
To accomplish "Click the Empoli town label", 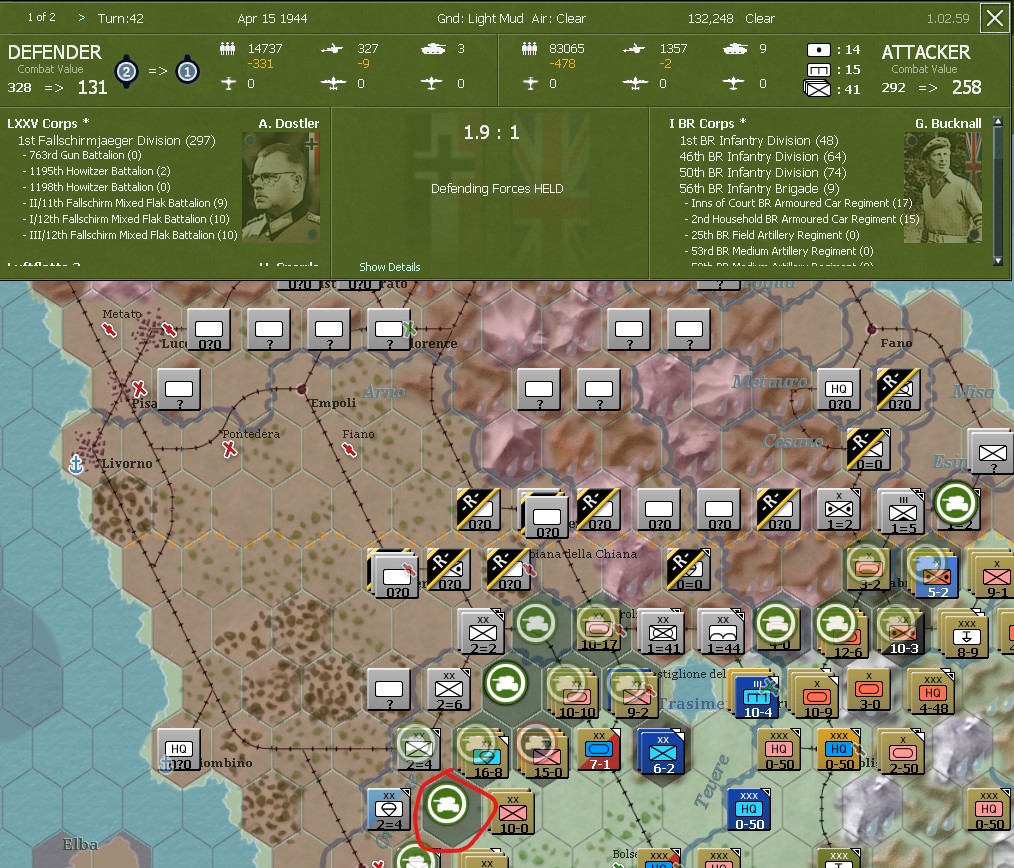I will (333, 403).
